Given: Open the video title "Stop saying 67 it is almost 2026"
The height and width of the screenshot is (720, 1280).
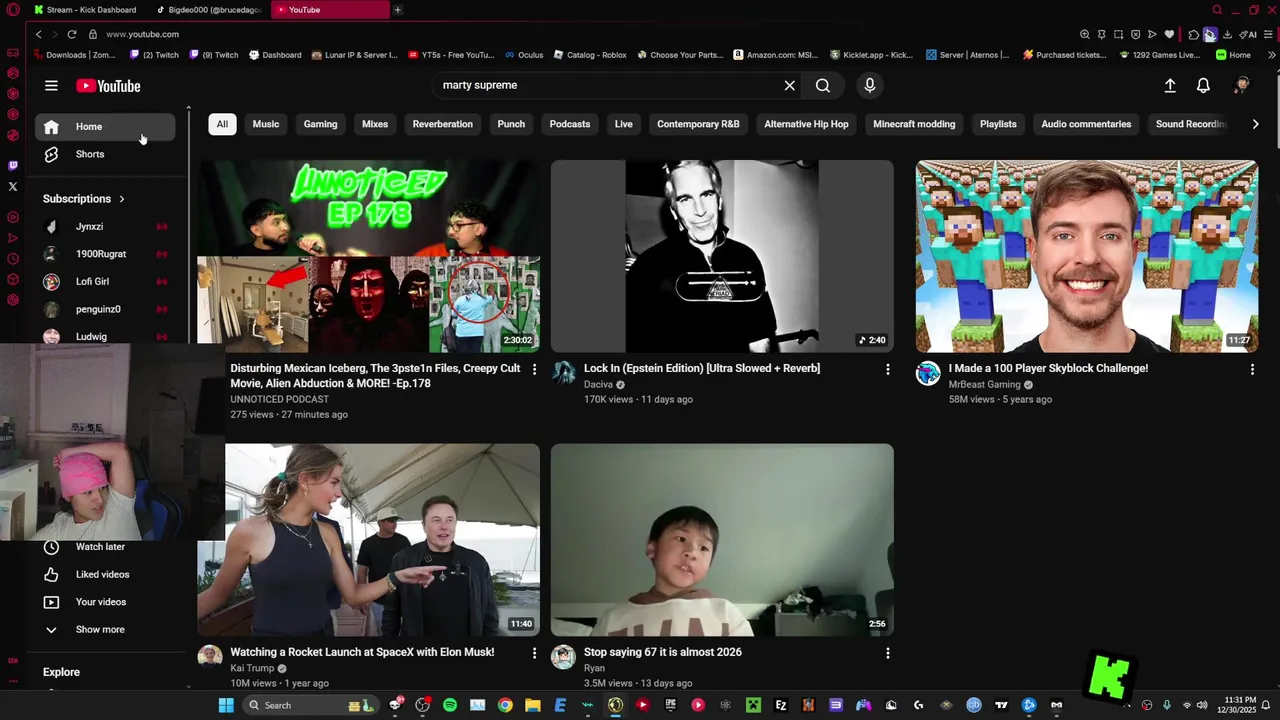Looking at the screenshot, I should click(x=663, y=652).
